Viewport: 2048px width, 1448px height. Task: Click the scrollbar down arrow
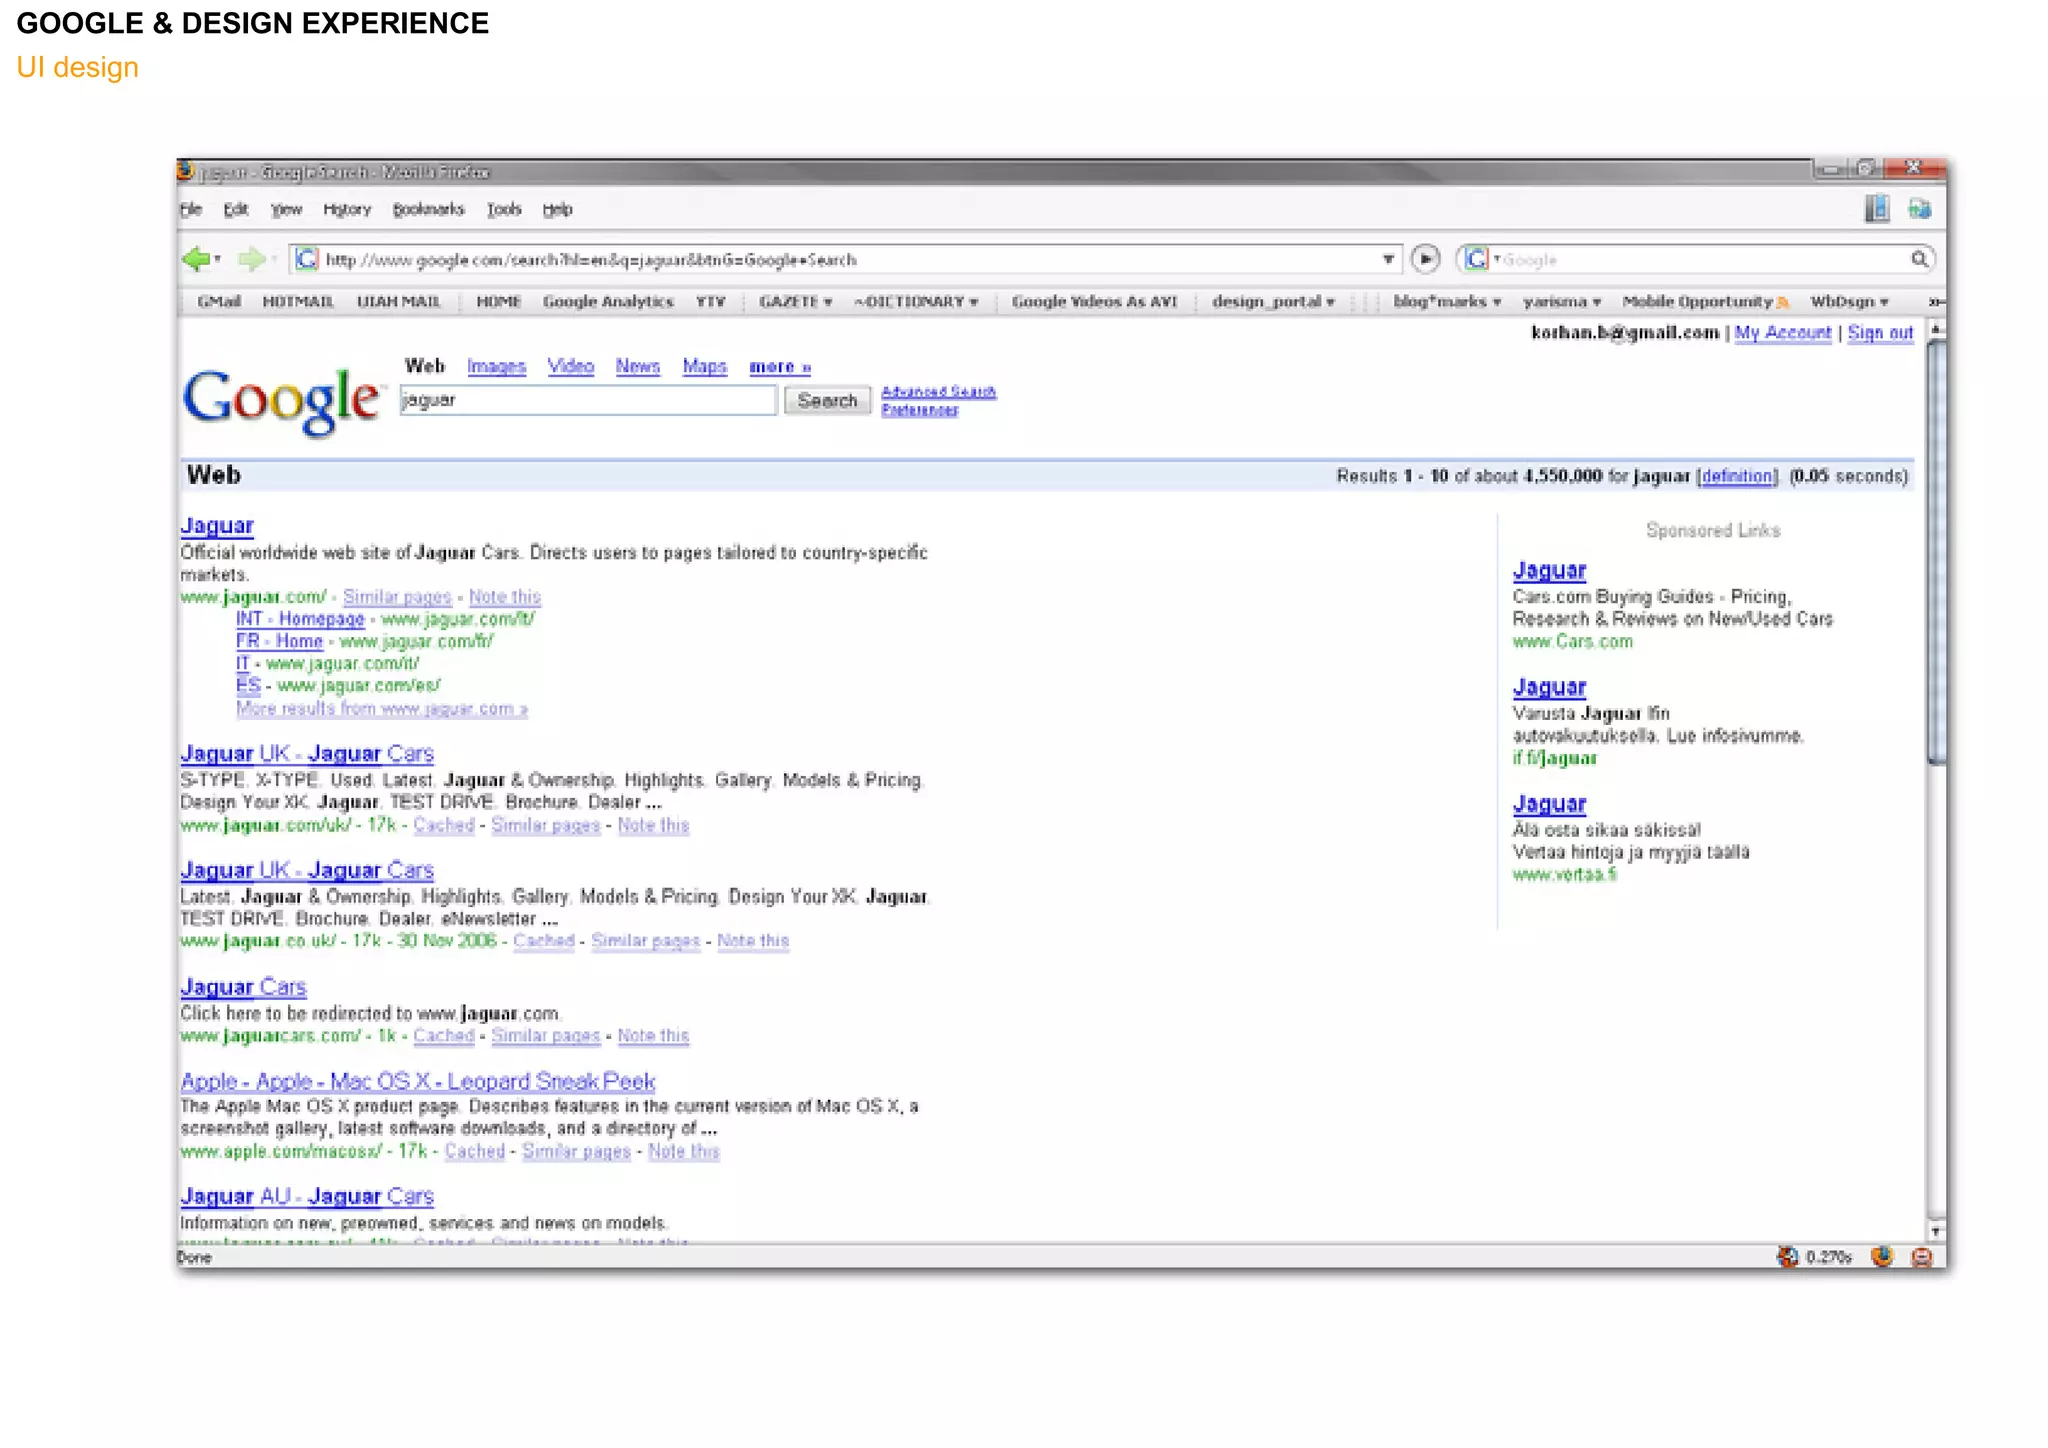click(1936, 1231)
